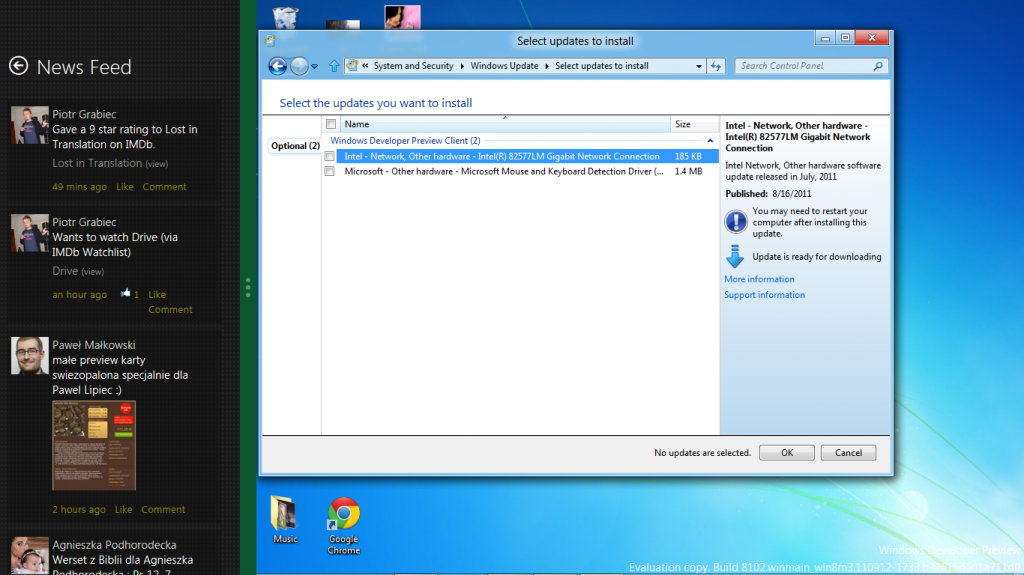Viewport: 1024px width, 575px height.
Task: Open Agnieszka Podhorodecka's profile picture
Action: point(29,555)
